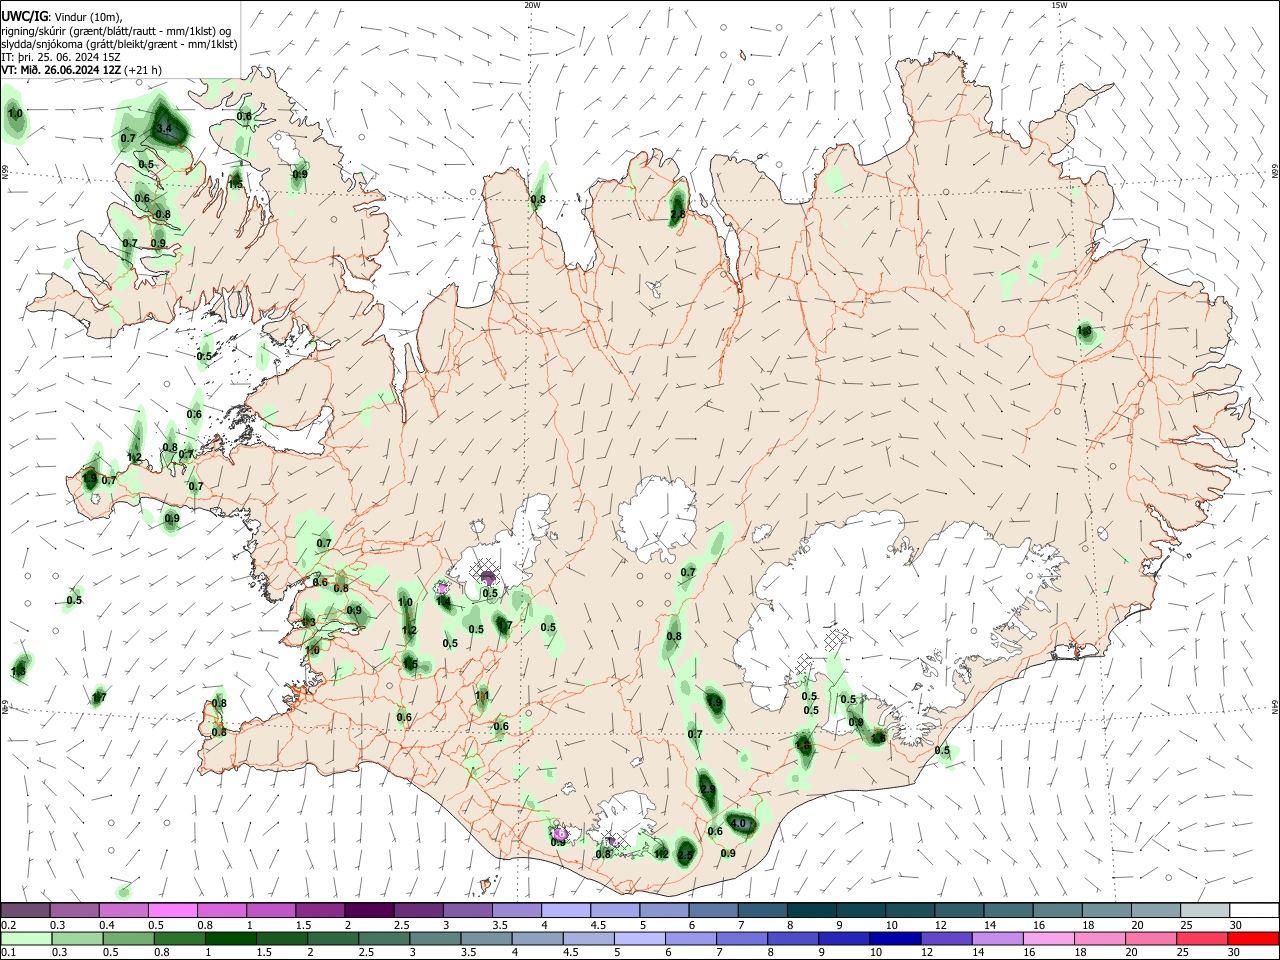This screenshot has height=960, width=1280.
Task: Click the 2.8 precipitation value on north coast
Action: pyautogui.click(x=677, y=214)
